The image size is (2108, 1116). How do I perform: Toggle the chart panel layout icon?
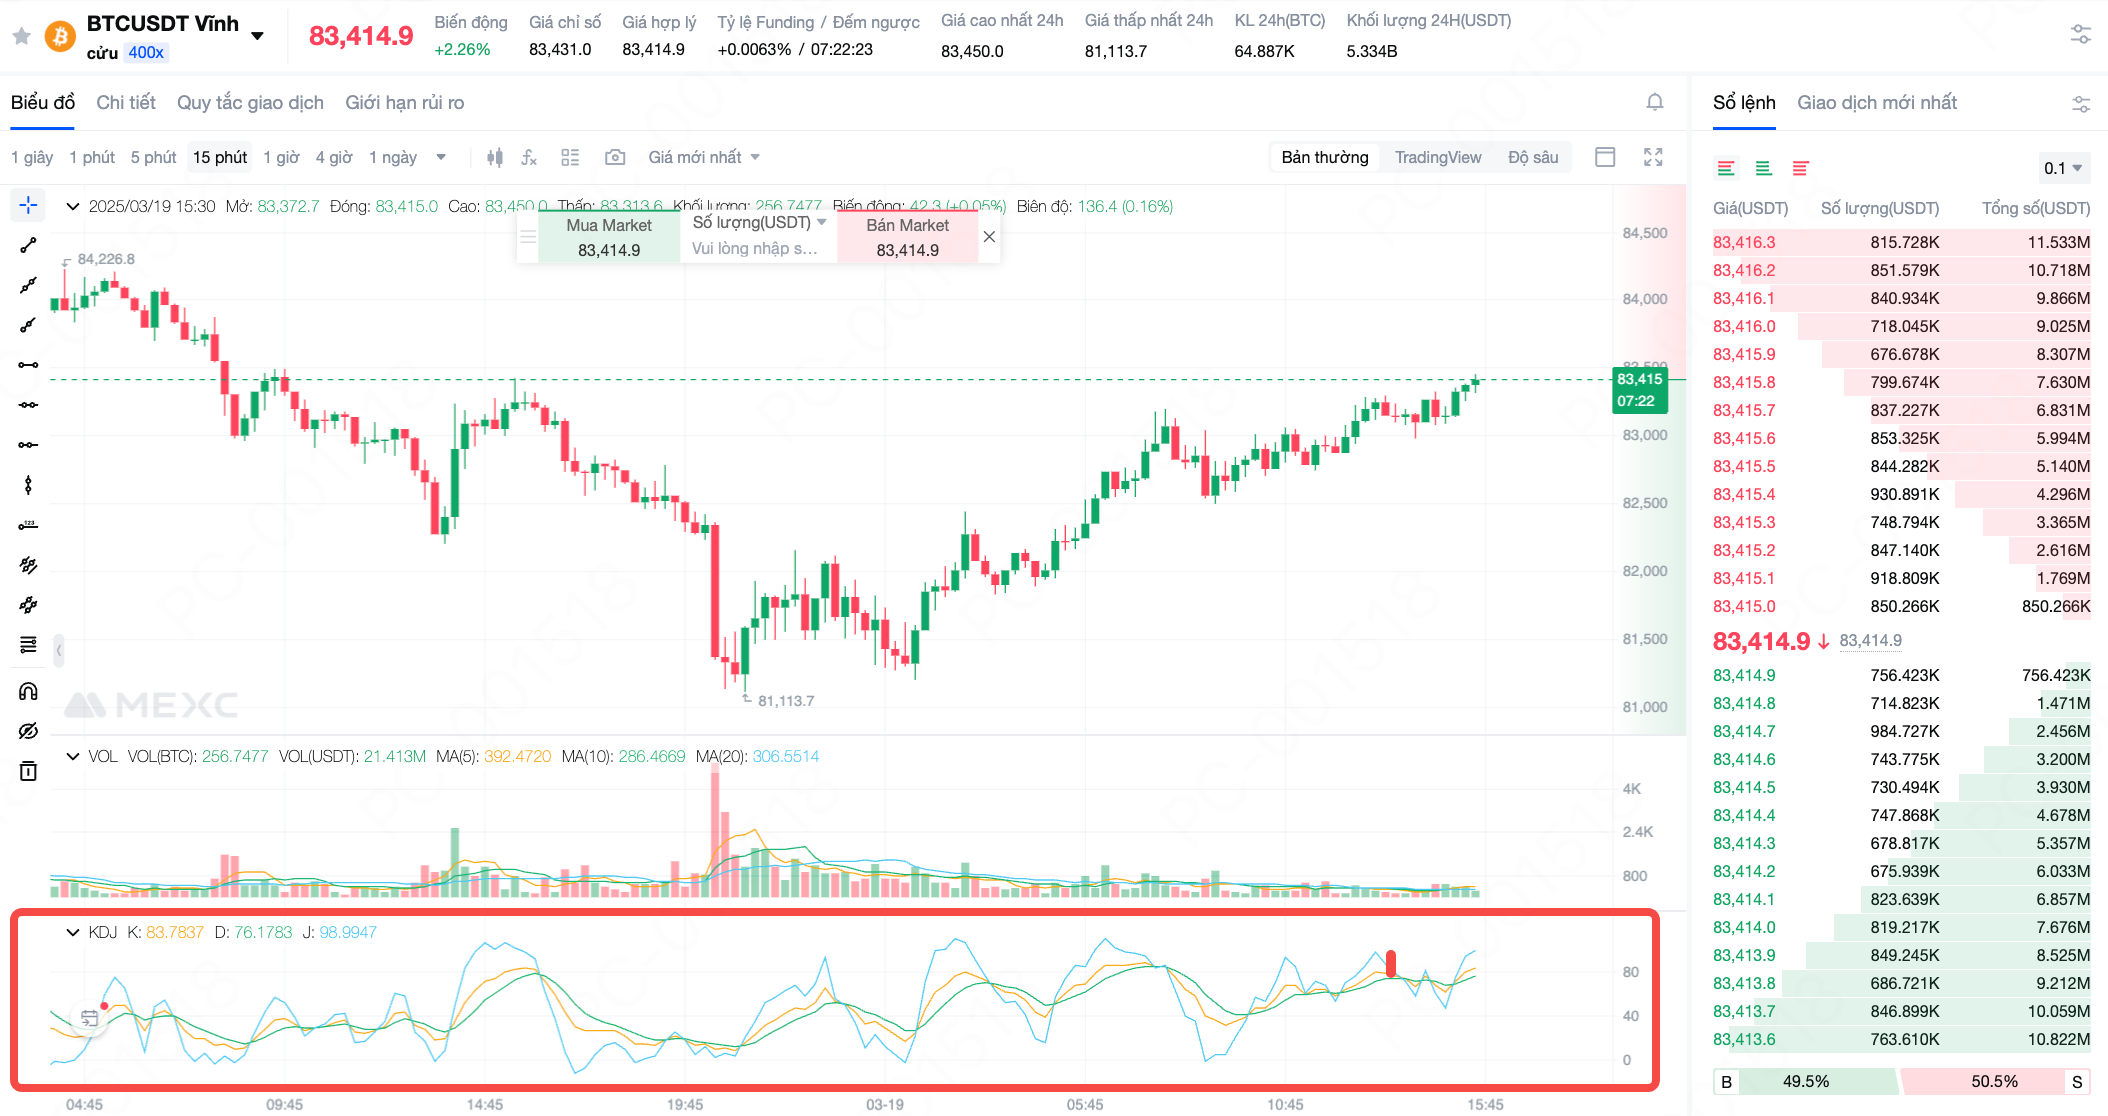(1605, 157)
